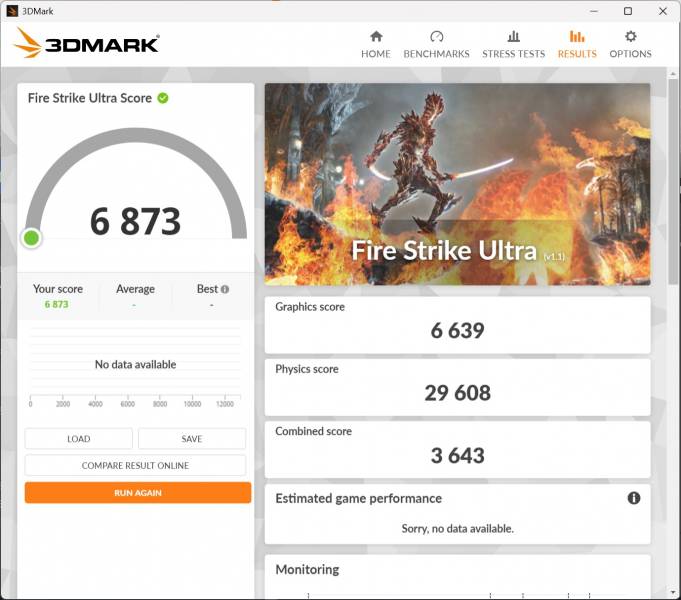The height and width of the screenshot is (600, 681).
Task: Click Sorry, no data available message
Action: point(457,529)
